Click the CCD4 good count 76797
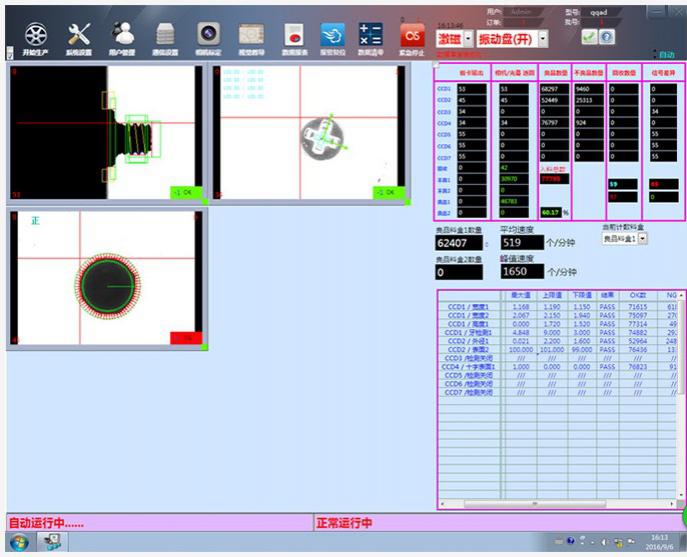This screenshot has width=687, height=557. pyautogui.click(x=554, y=123)
